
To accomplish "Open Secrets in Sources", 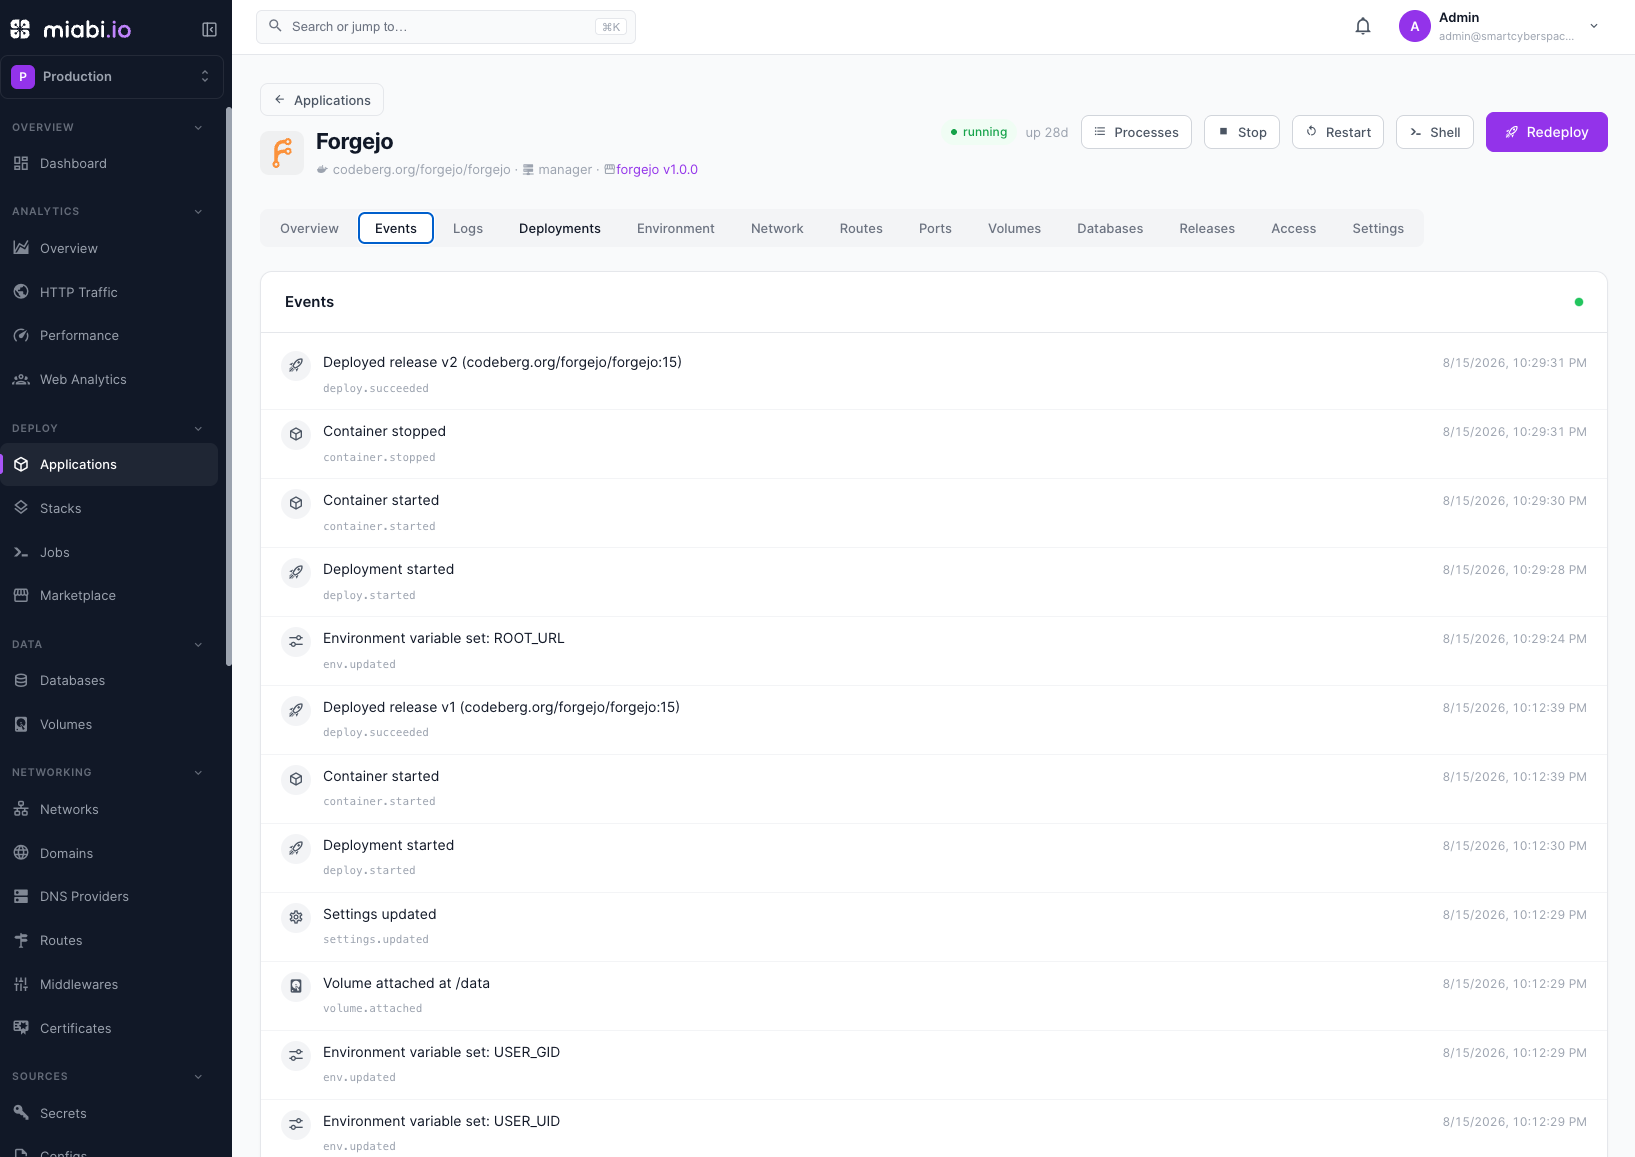I will tap(109, 1113).
